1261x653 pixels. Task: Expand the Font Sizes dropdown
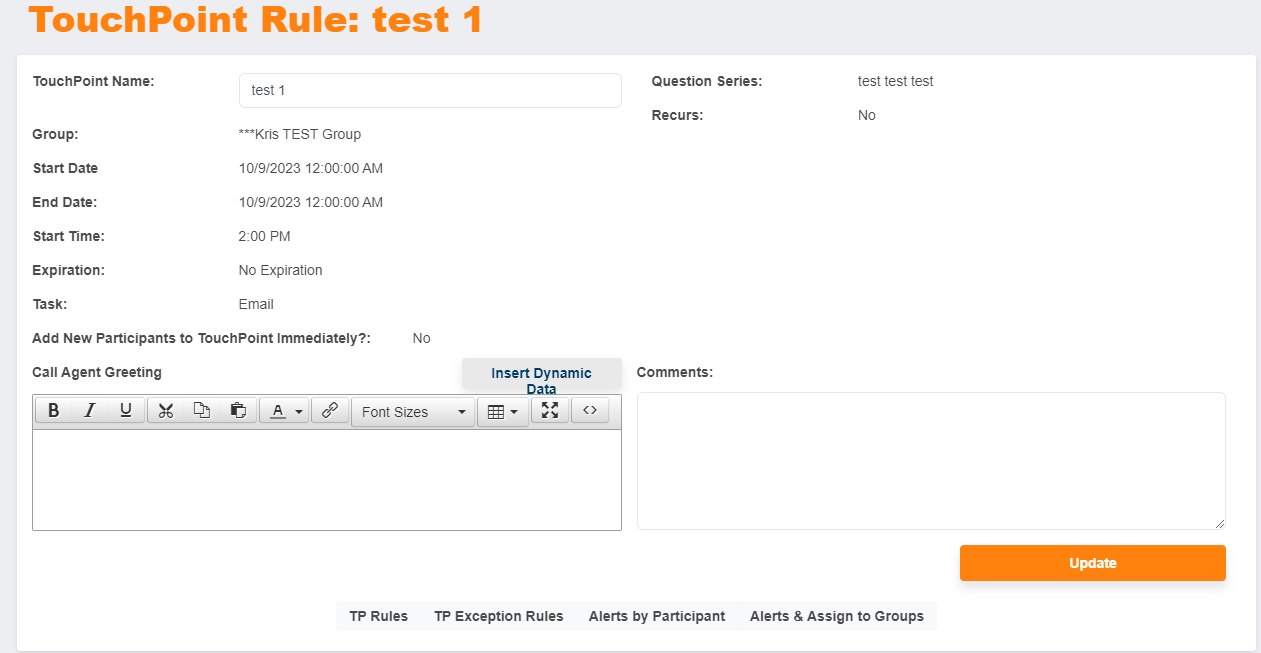tap(414, 412)
